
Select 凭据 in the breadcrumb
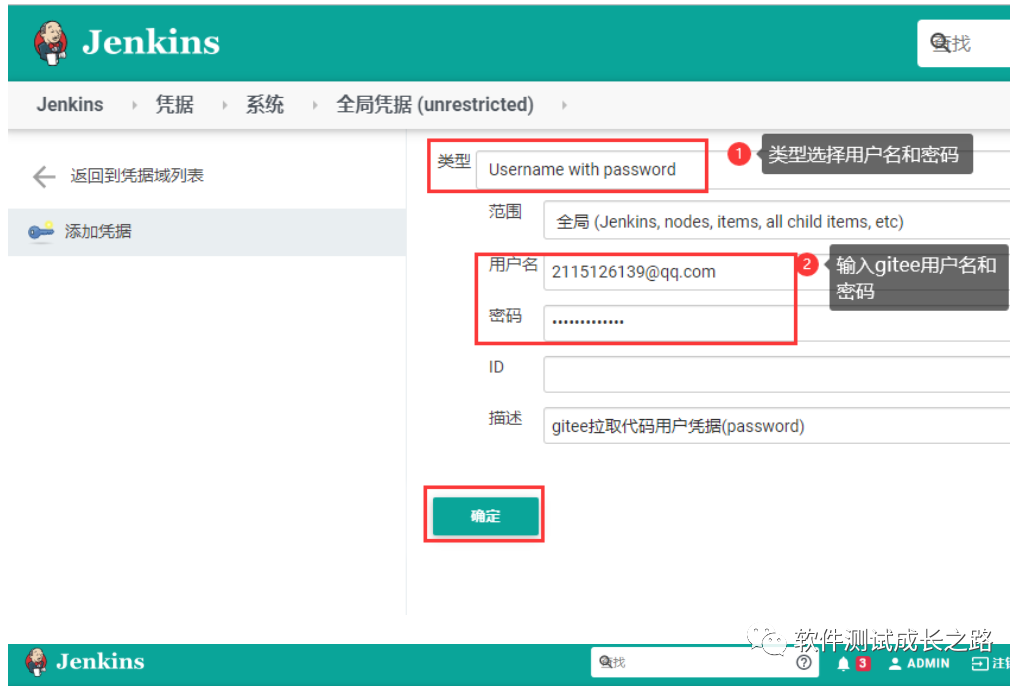[174, 104]
